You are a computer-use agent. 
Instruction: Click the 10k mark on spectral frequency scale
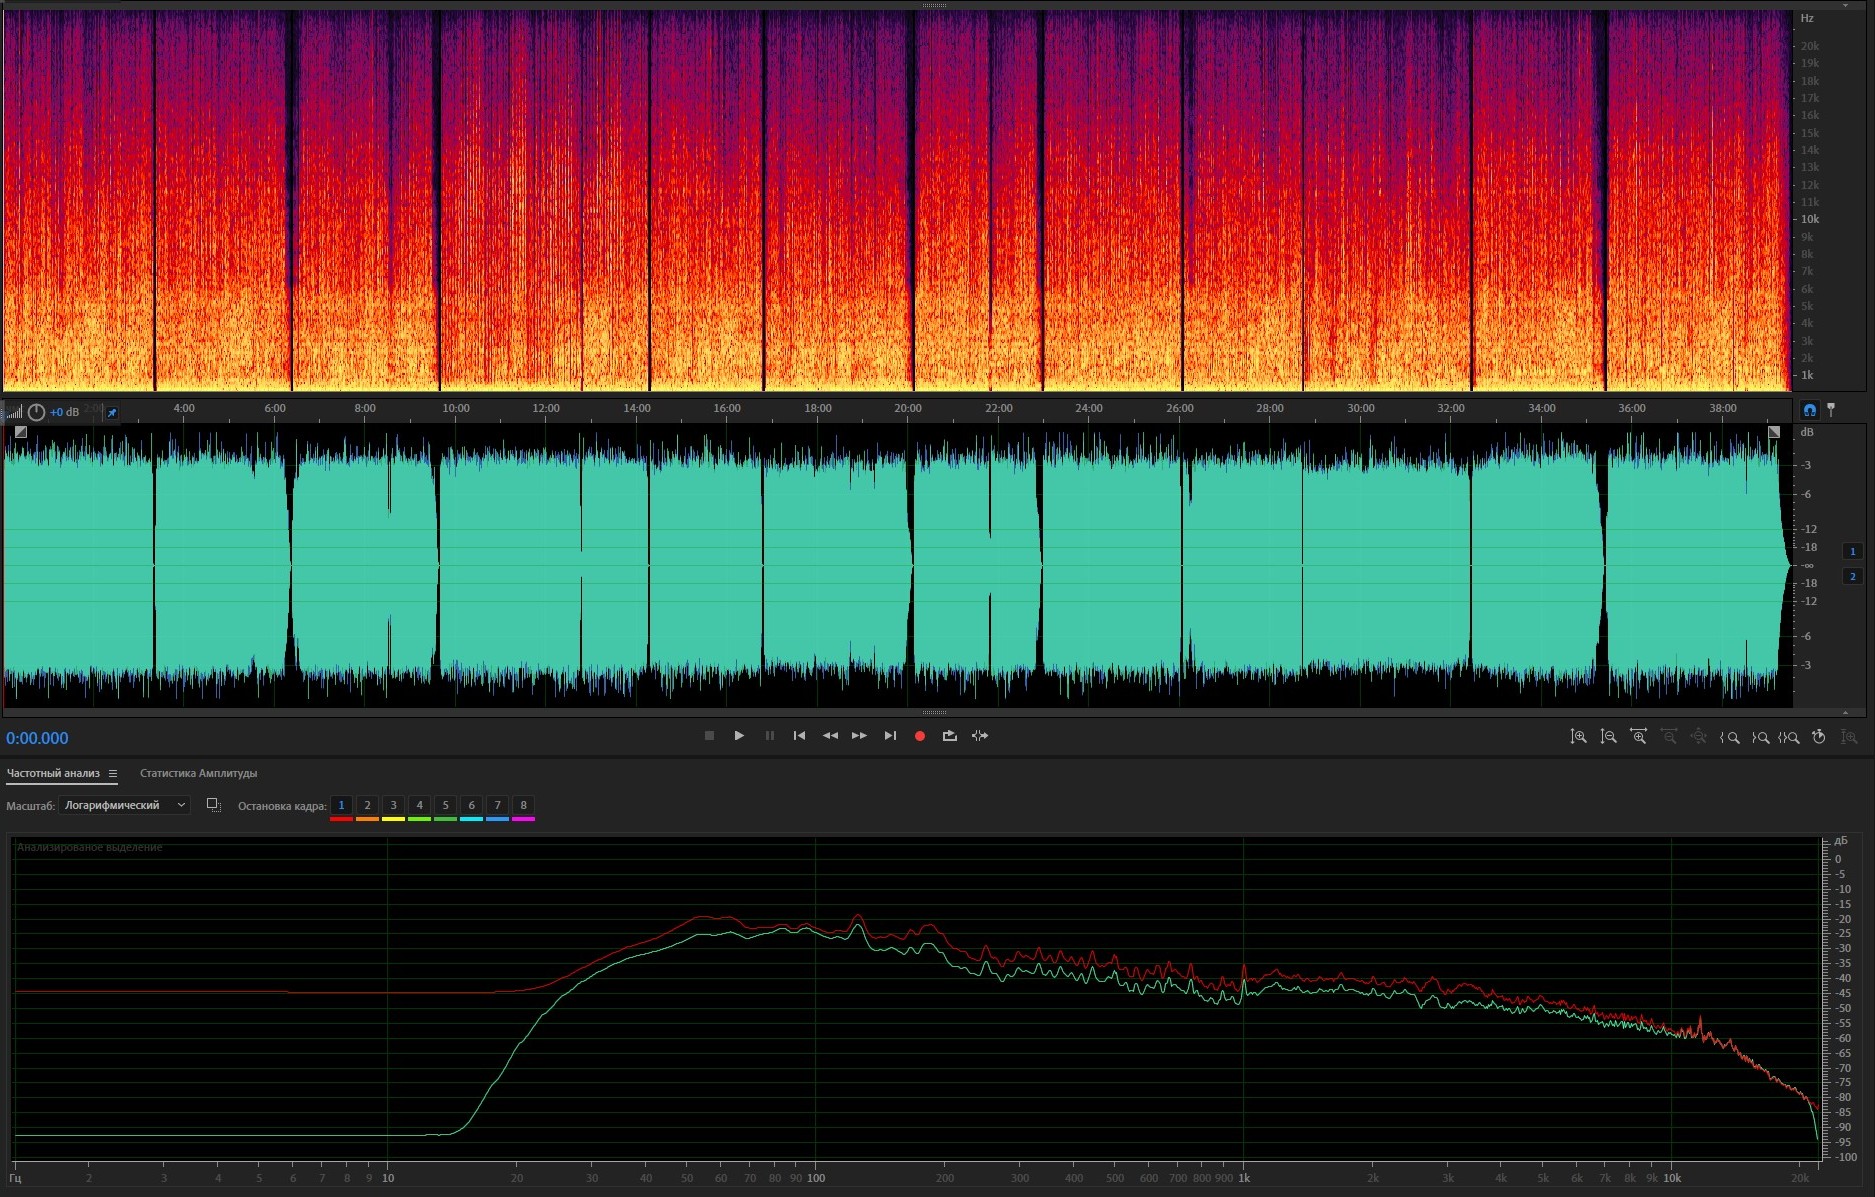click(1810, 219)
